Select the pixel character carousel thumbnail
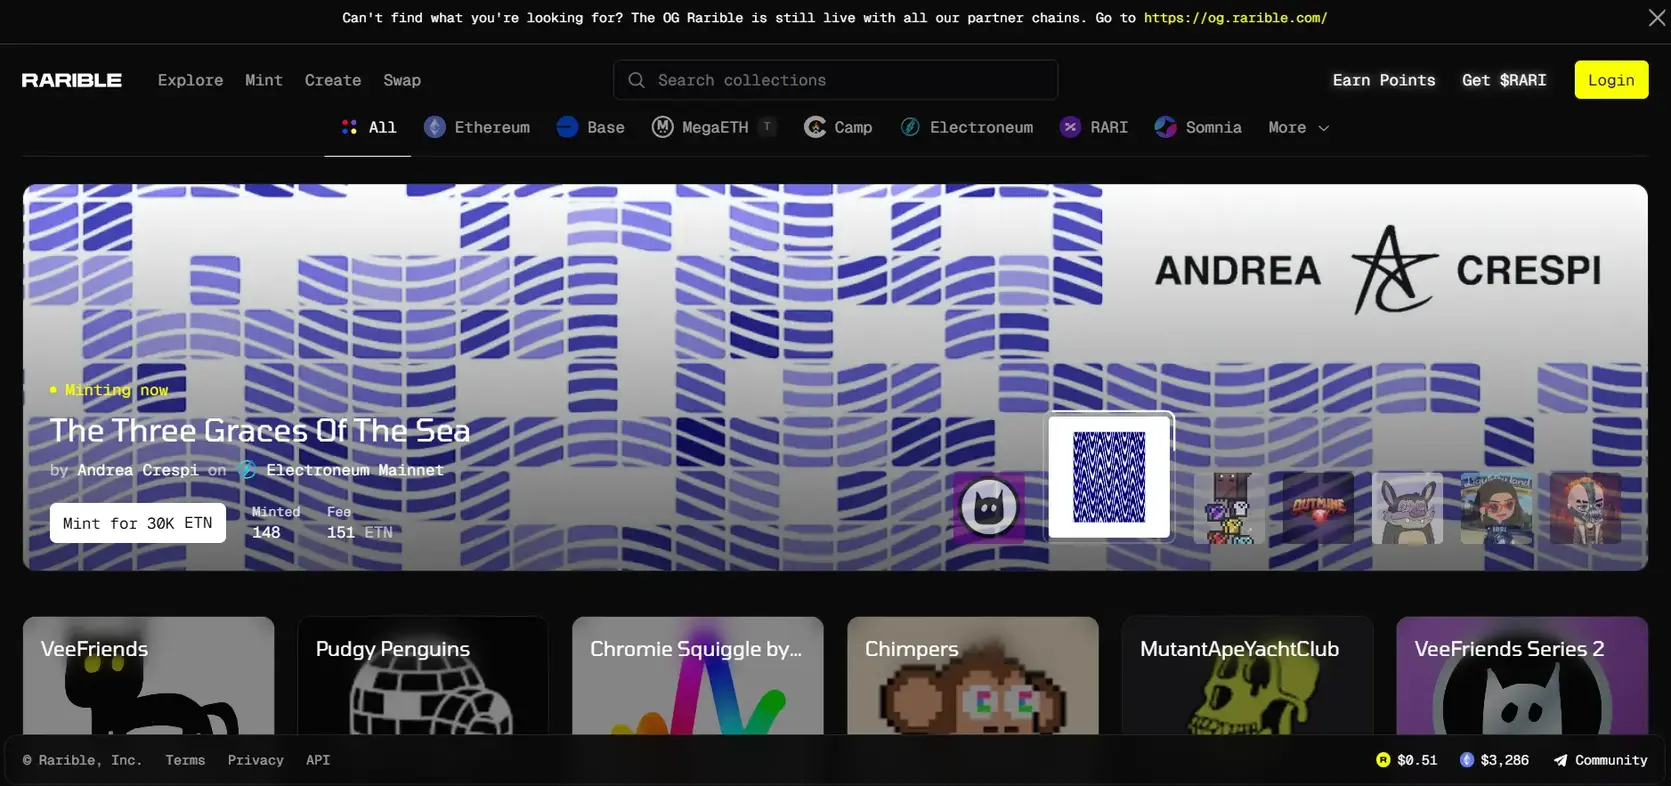This screenshot has width=1671, height=786. 1229,508
